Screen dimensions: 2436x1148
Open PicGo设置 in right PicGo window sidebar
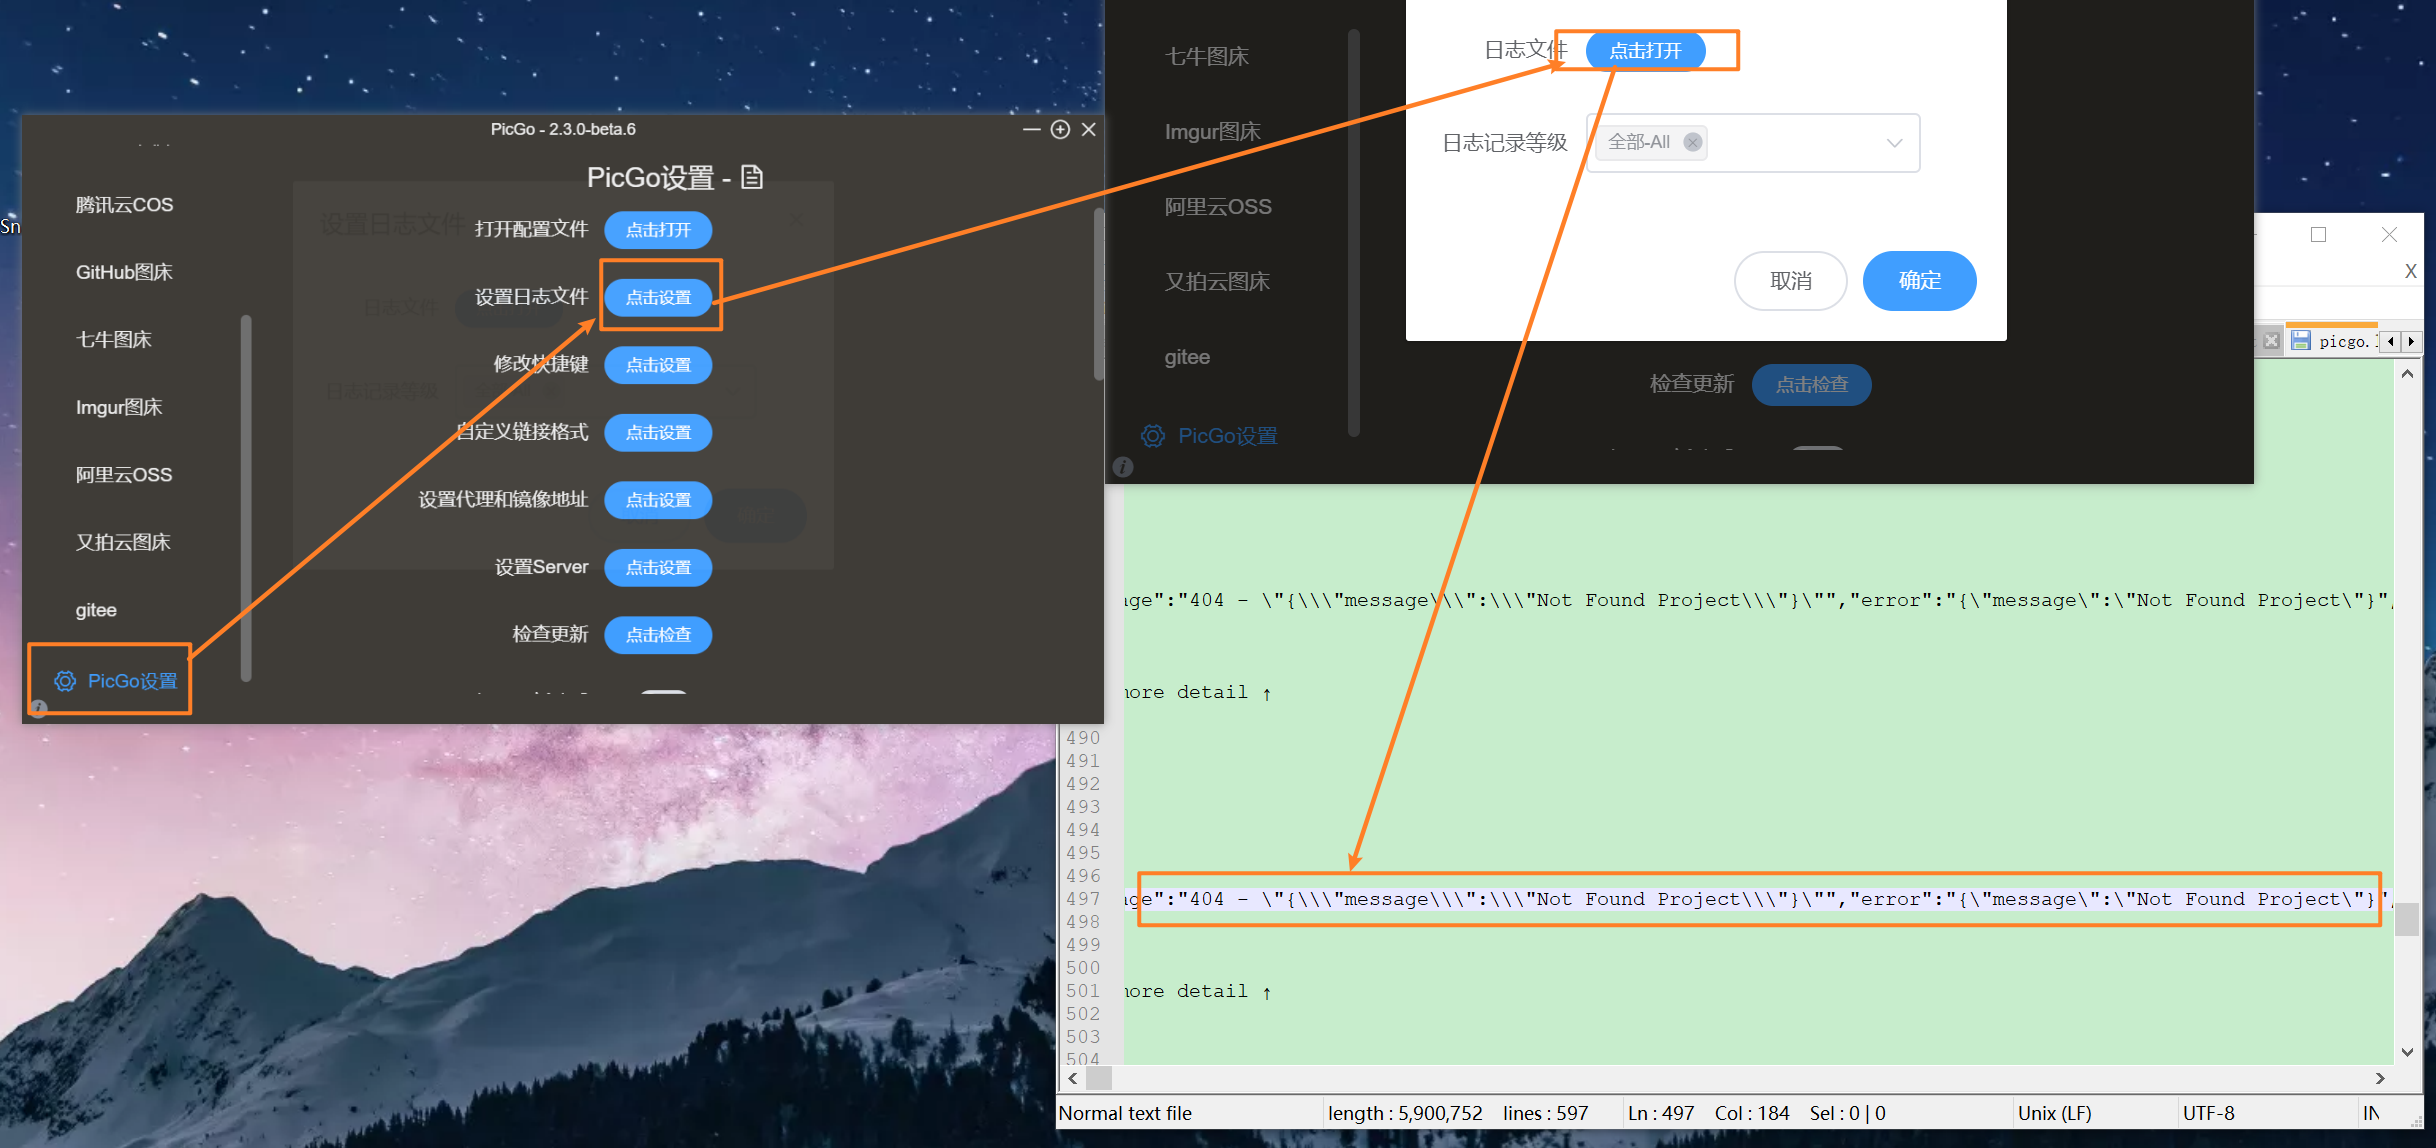(x=1210, y=436)
